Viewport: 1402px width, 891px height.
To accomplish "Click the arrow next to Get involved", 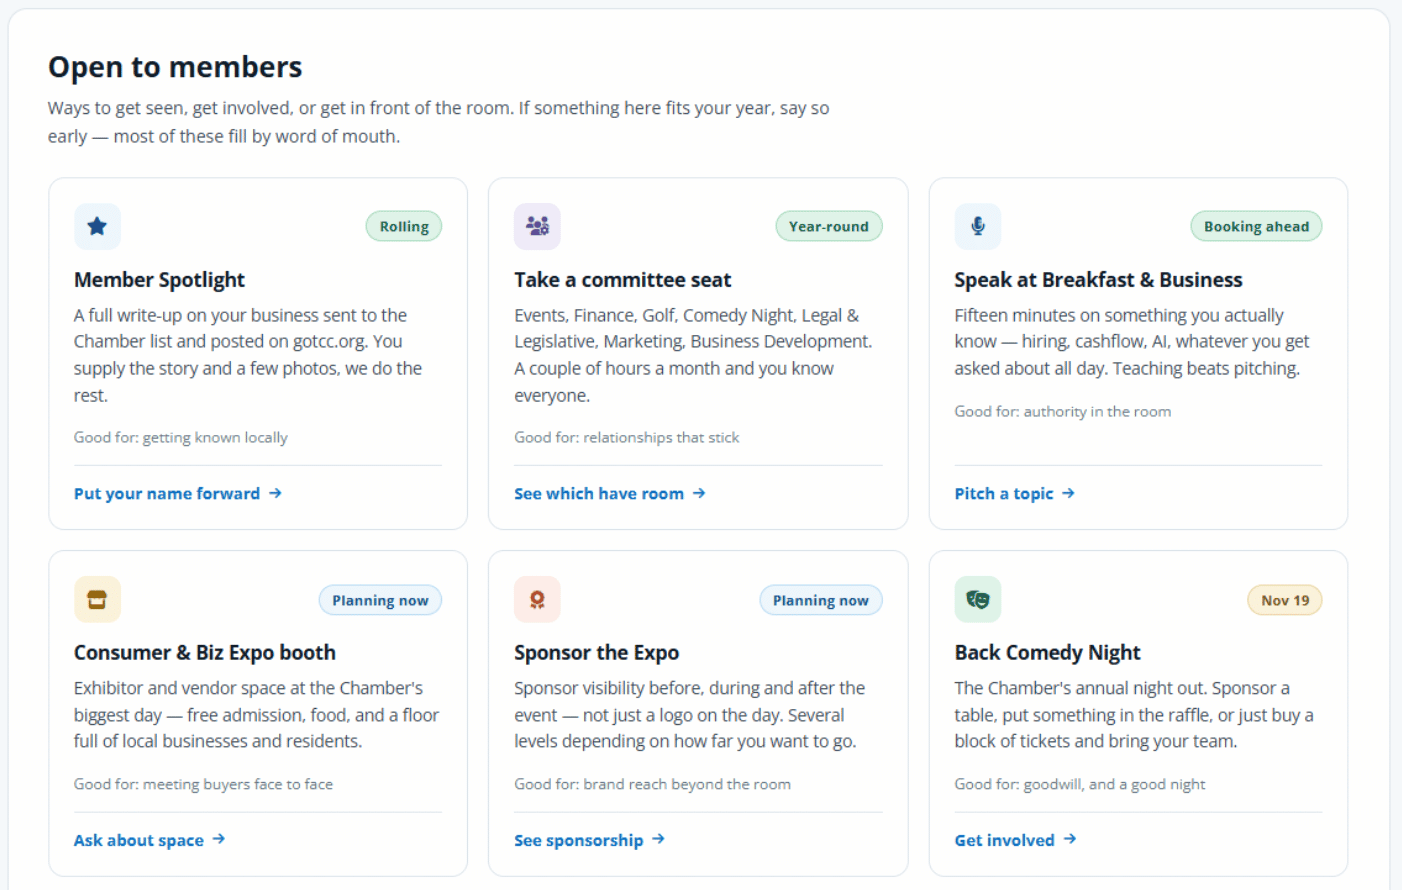I will [1070, 839].
